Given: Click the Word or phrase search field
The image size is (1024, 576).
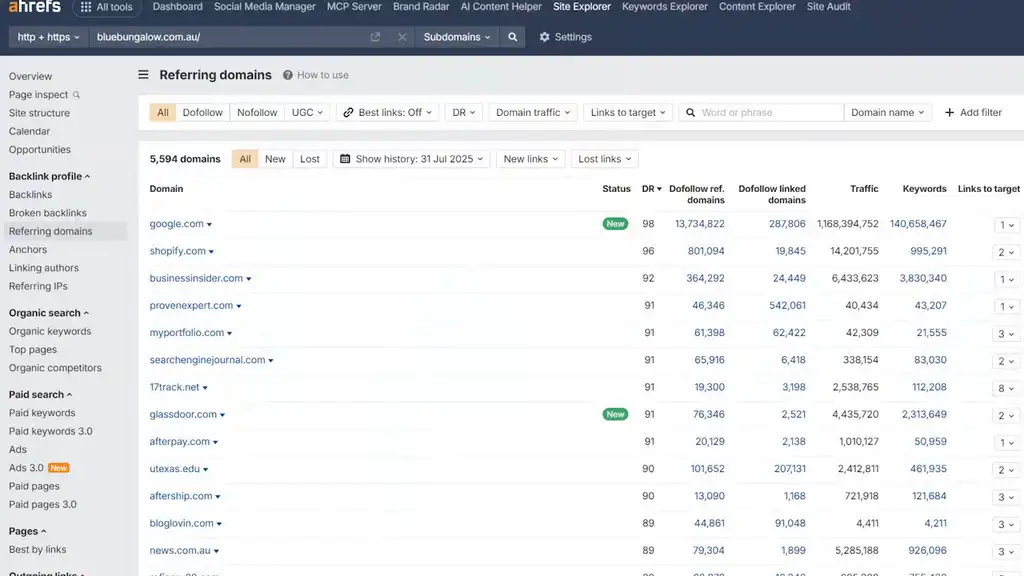Looking at the screenshot, I should pos(762,112).
